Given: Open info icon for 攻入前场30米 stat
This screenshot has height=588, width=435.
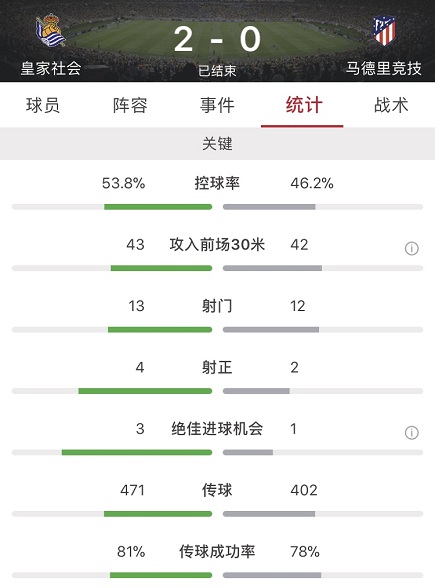Looking at the screenshot, I should [x=411, y=248].
